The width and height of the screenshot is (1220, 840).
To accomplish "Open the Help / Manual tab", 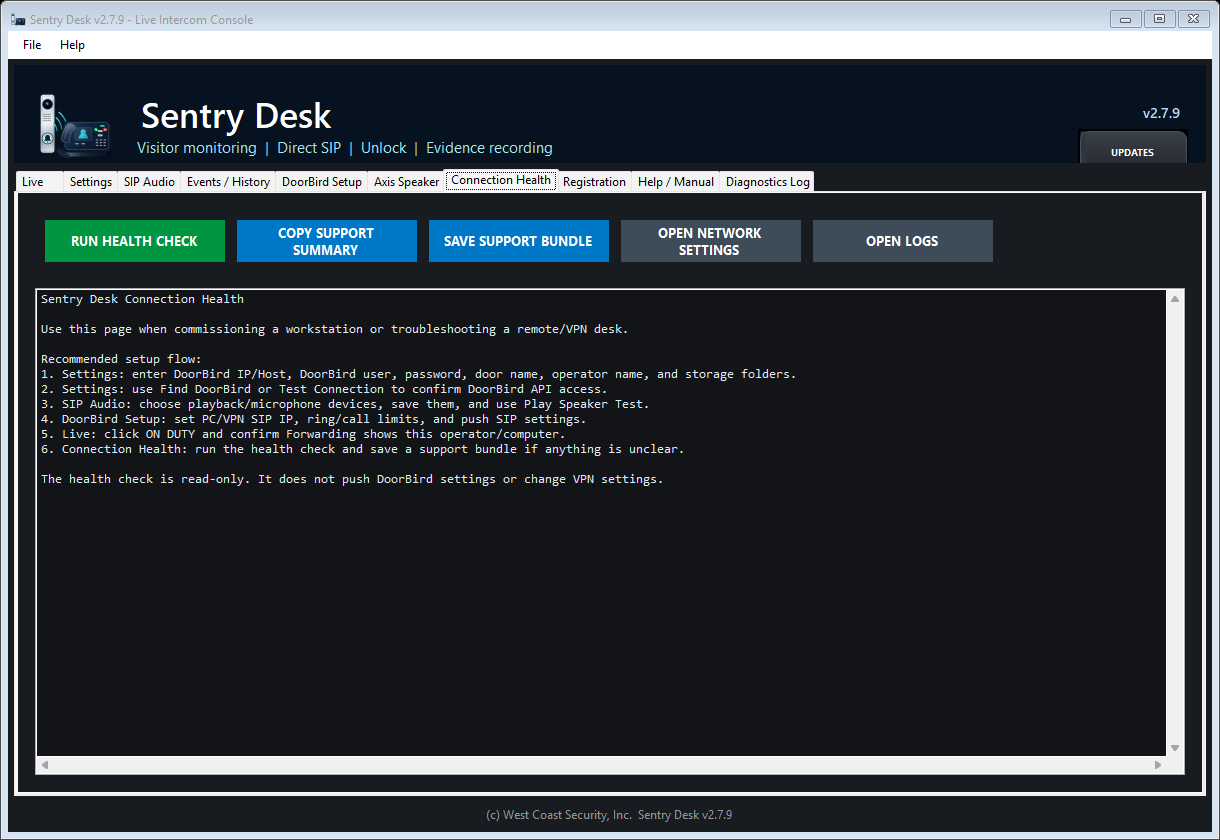I will coord(676,182).
